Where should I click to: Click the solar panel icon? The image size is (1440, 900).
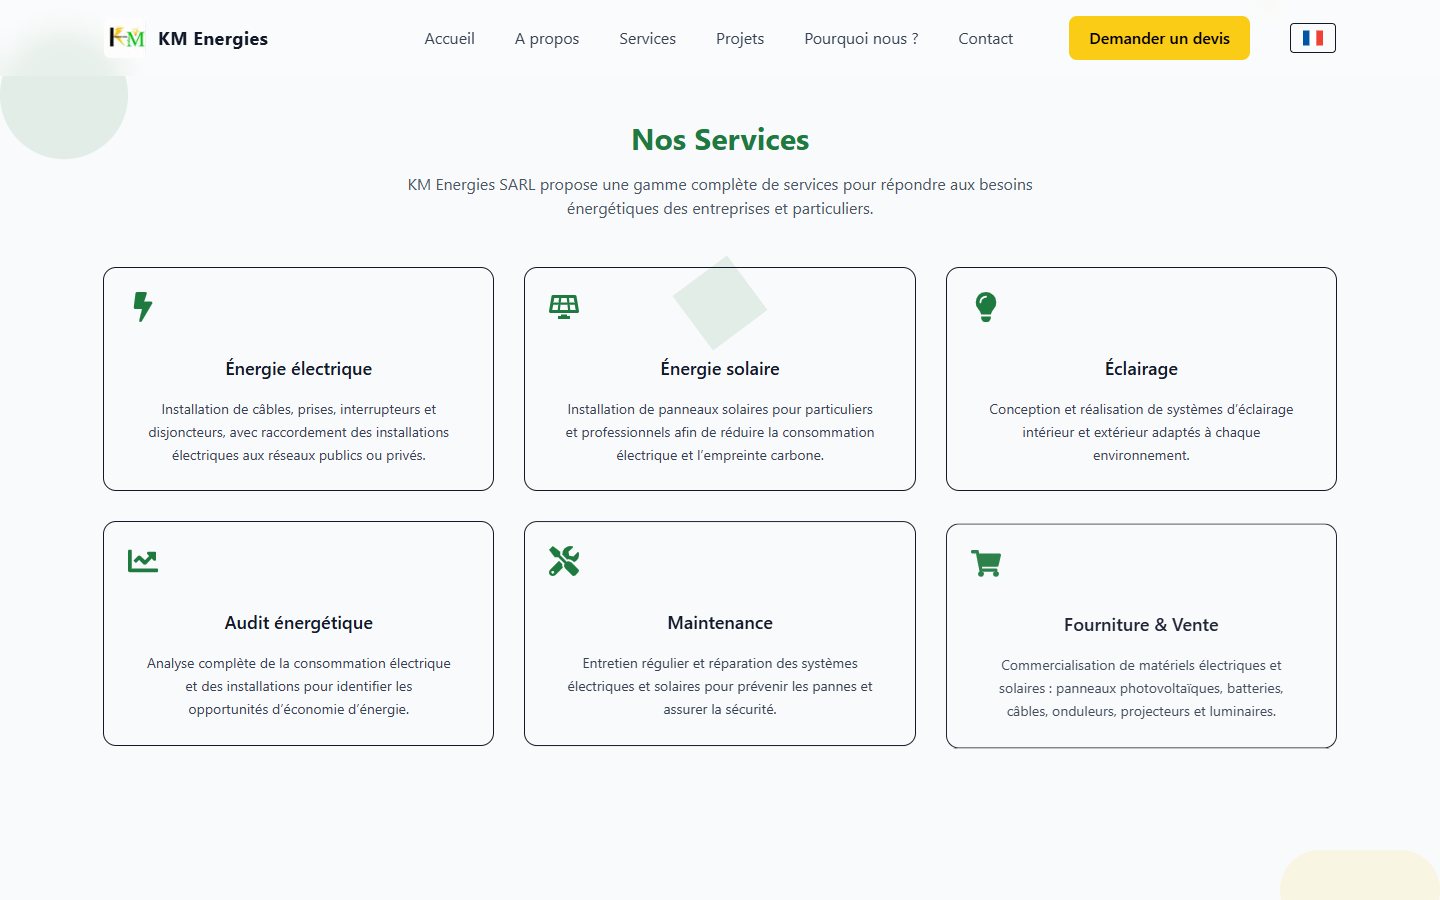point(564,306)
